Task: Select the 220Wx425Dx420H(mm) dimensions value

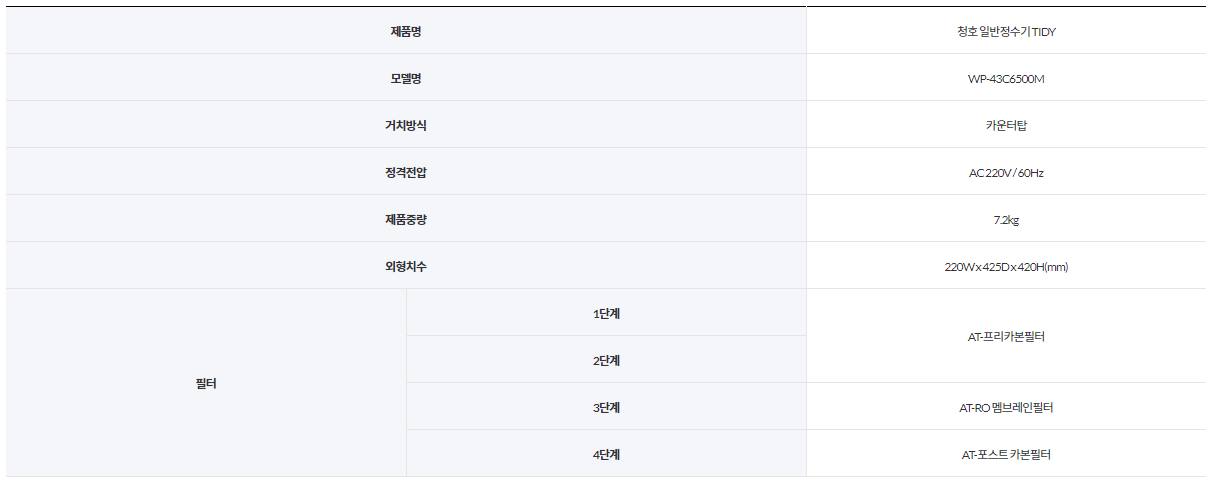Action: coord(1006,267)
